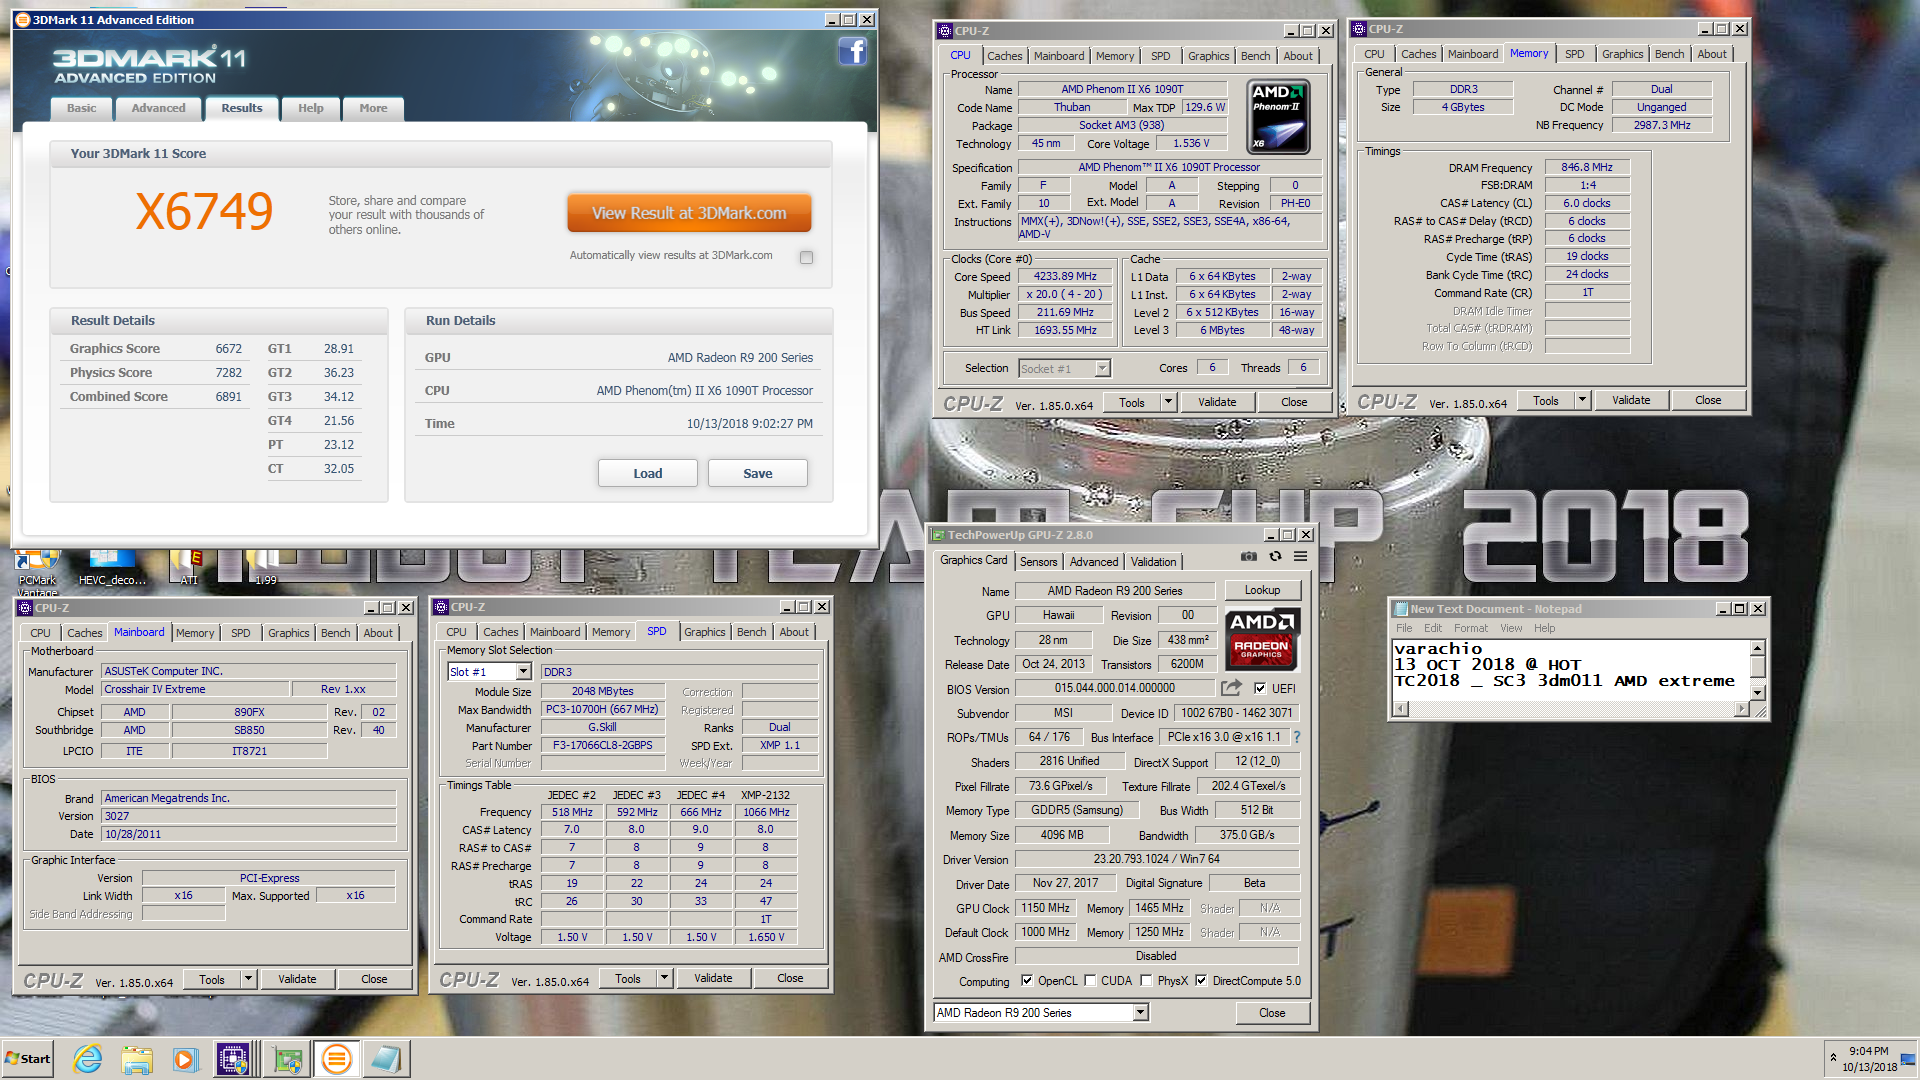Click the Save button in Run Details

[757, 473]
